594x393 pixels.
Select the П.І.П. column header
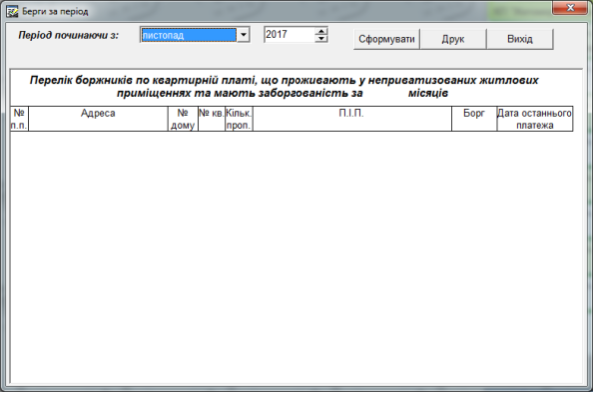(352, 119)
